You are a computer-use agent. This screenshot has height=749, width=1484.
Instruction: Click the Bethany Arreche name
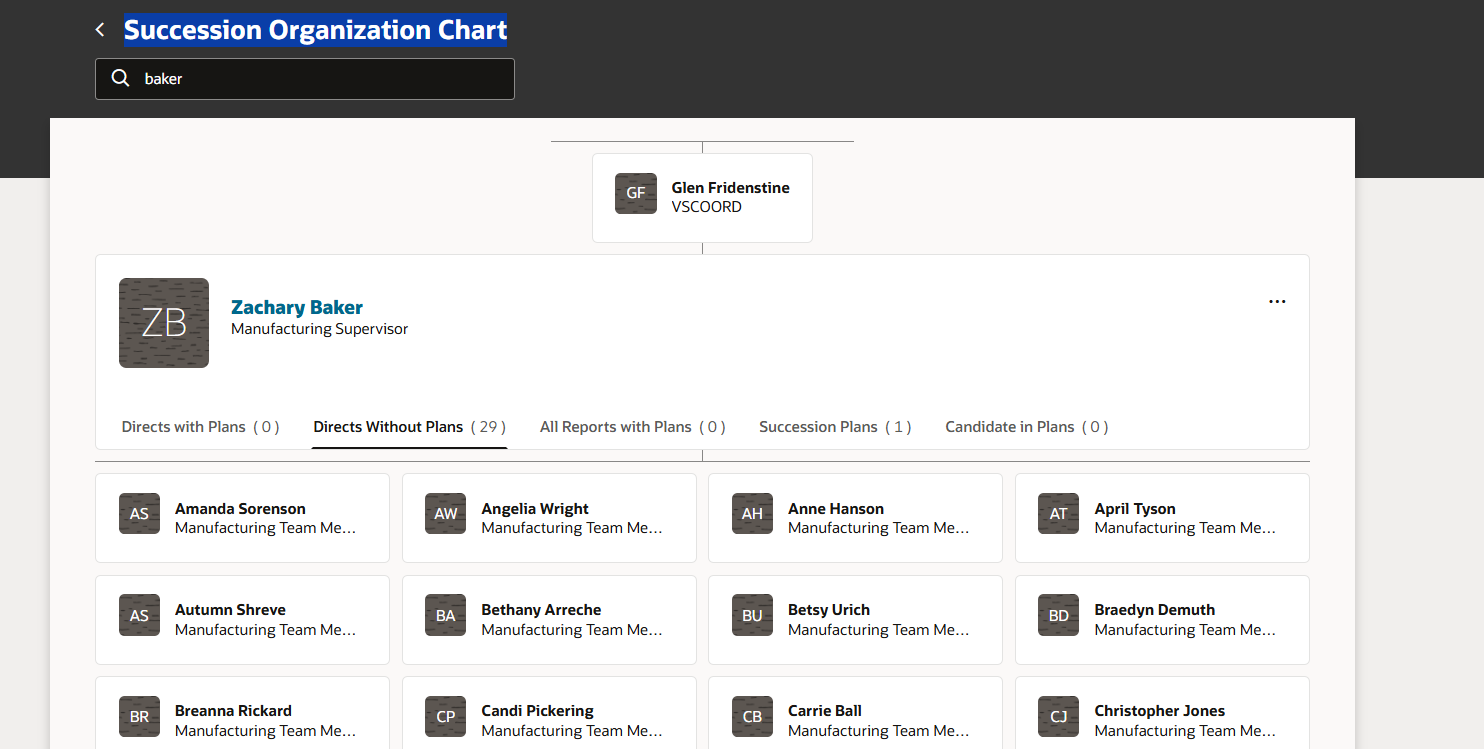(541, 610)
